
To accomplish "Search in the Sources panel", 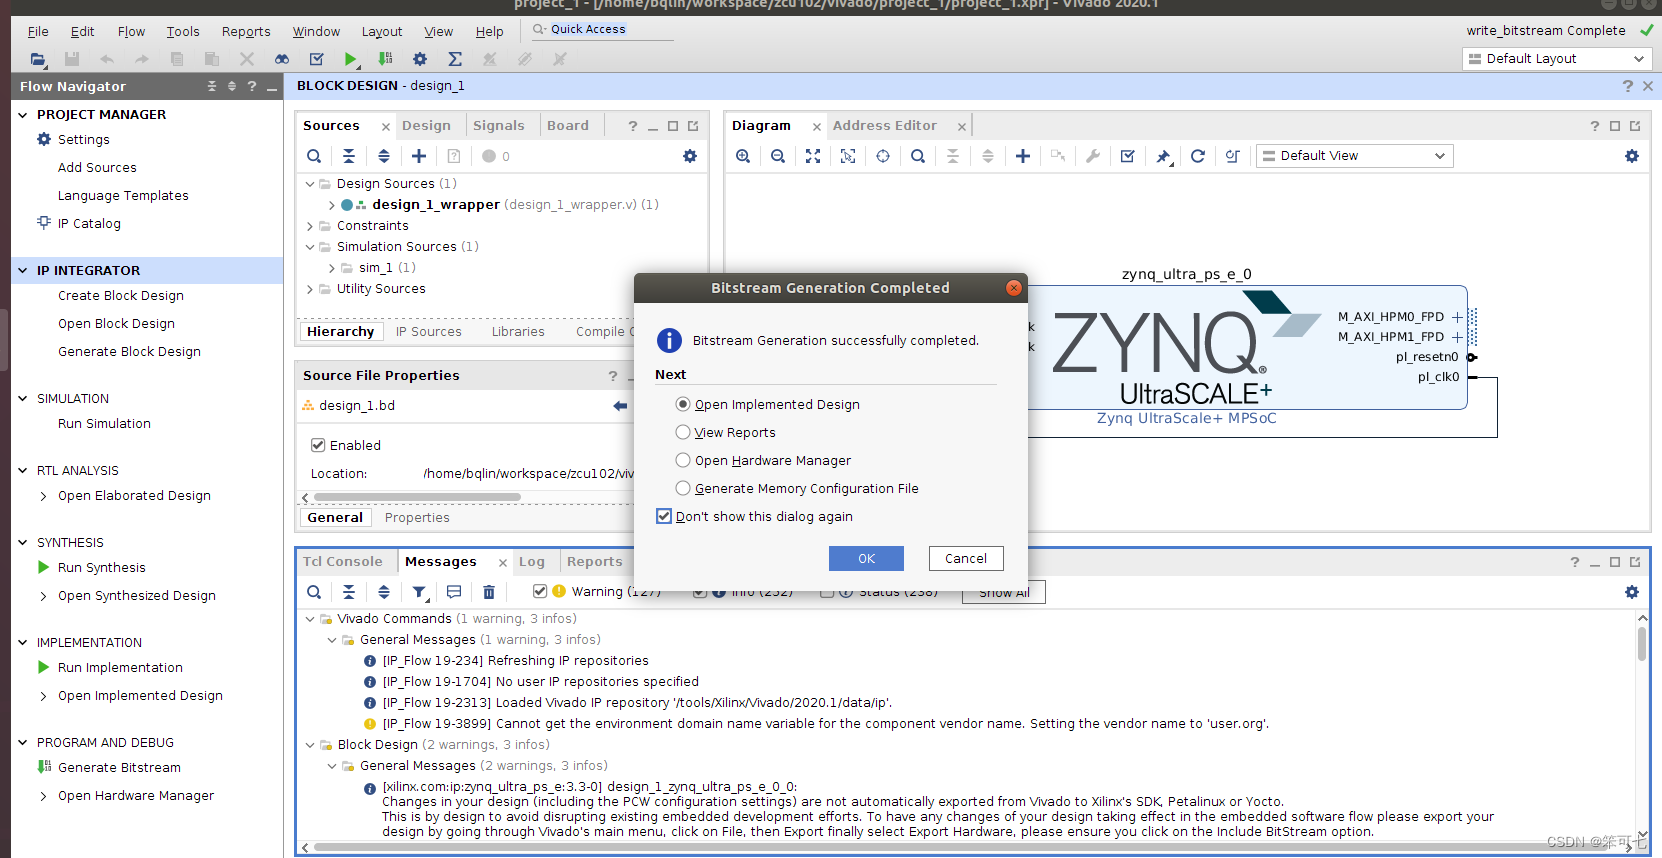I will coord(314,156).
